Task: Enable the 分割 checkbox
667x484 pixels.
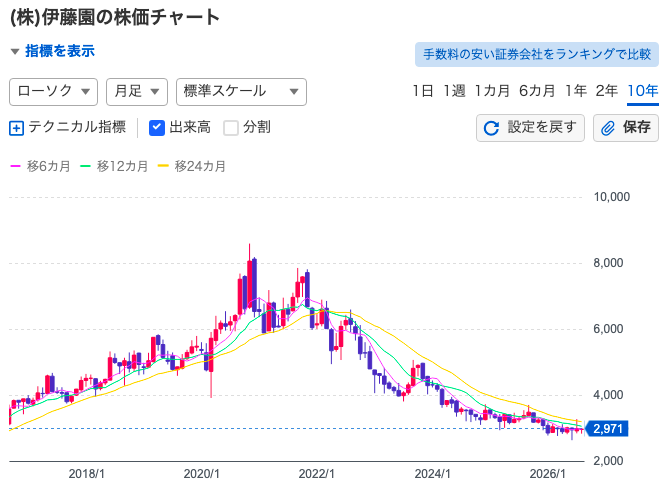Action: point(231,128)
